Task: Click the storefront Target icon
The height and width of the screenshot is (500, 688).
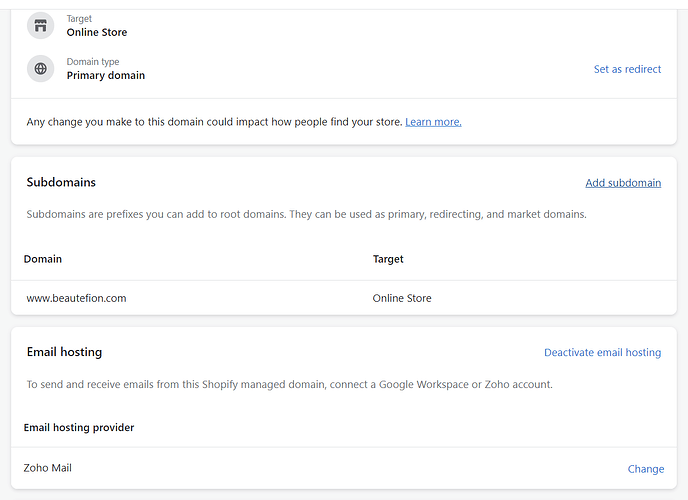Action: tap(41, 25)
